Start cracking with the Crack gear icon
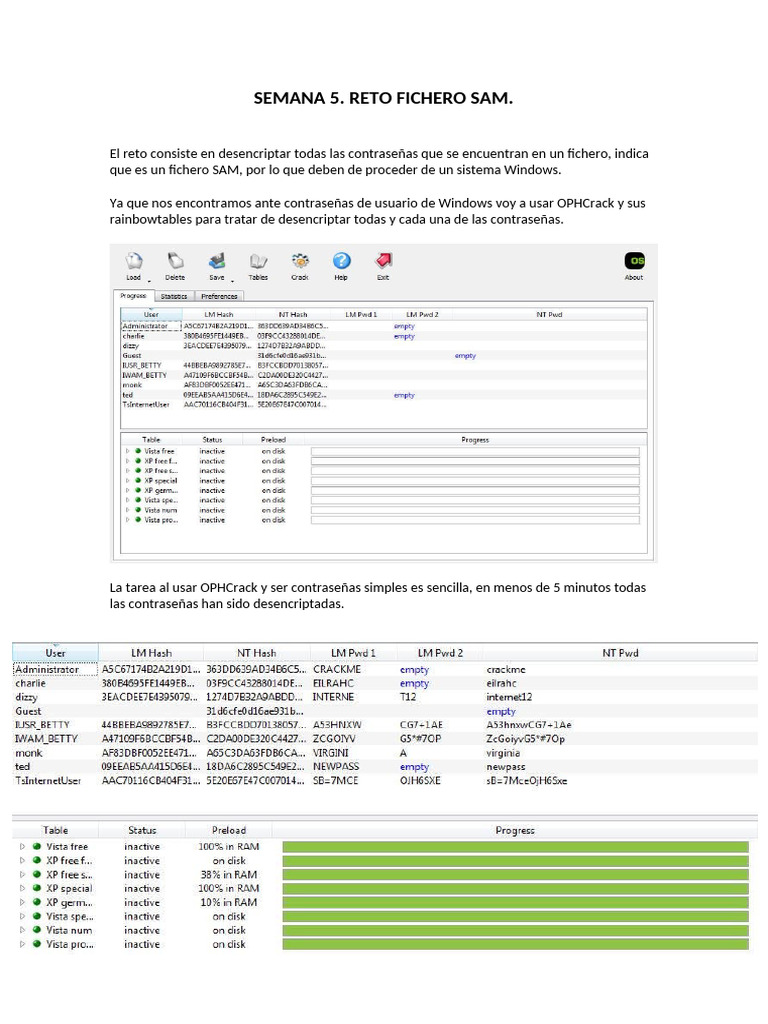The width and height of the screenshot is (768, 1024). [300, 261]
